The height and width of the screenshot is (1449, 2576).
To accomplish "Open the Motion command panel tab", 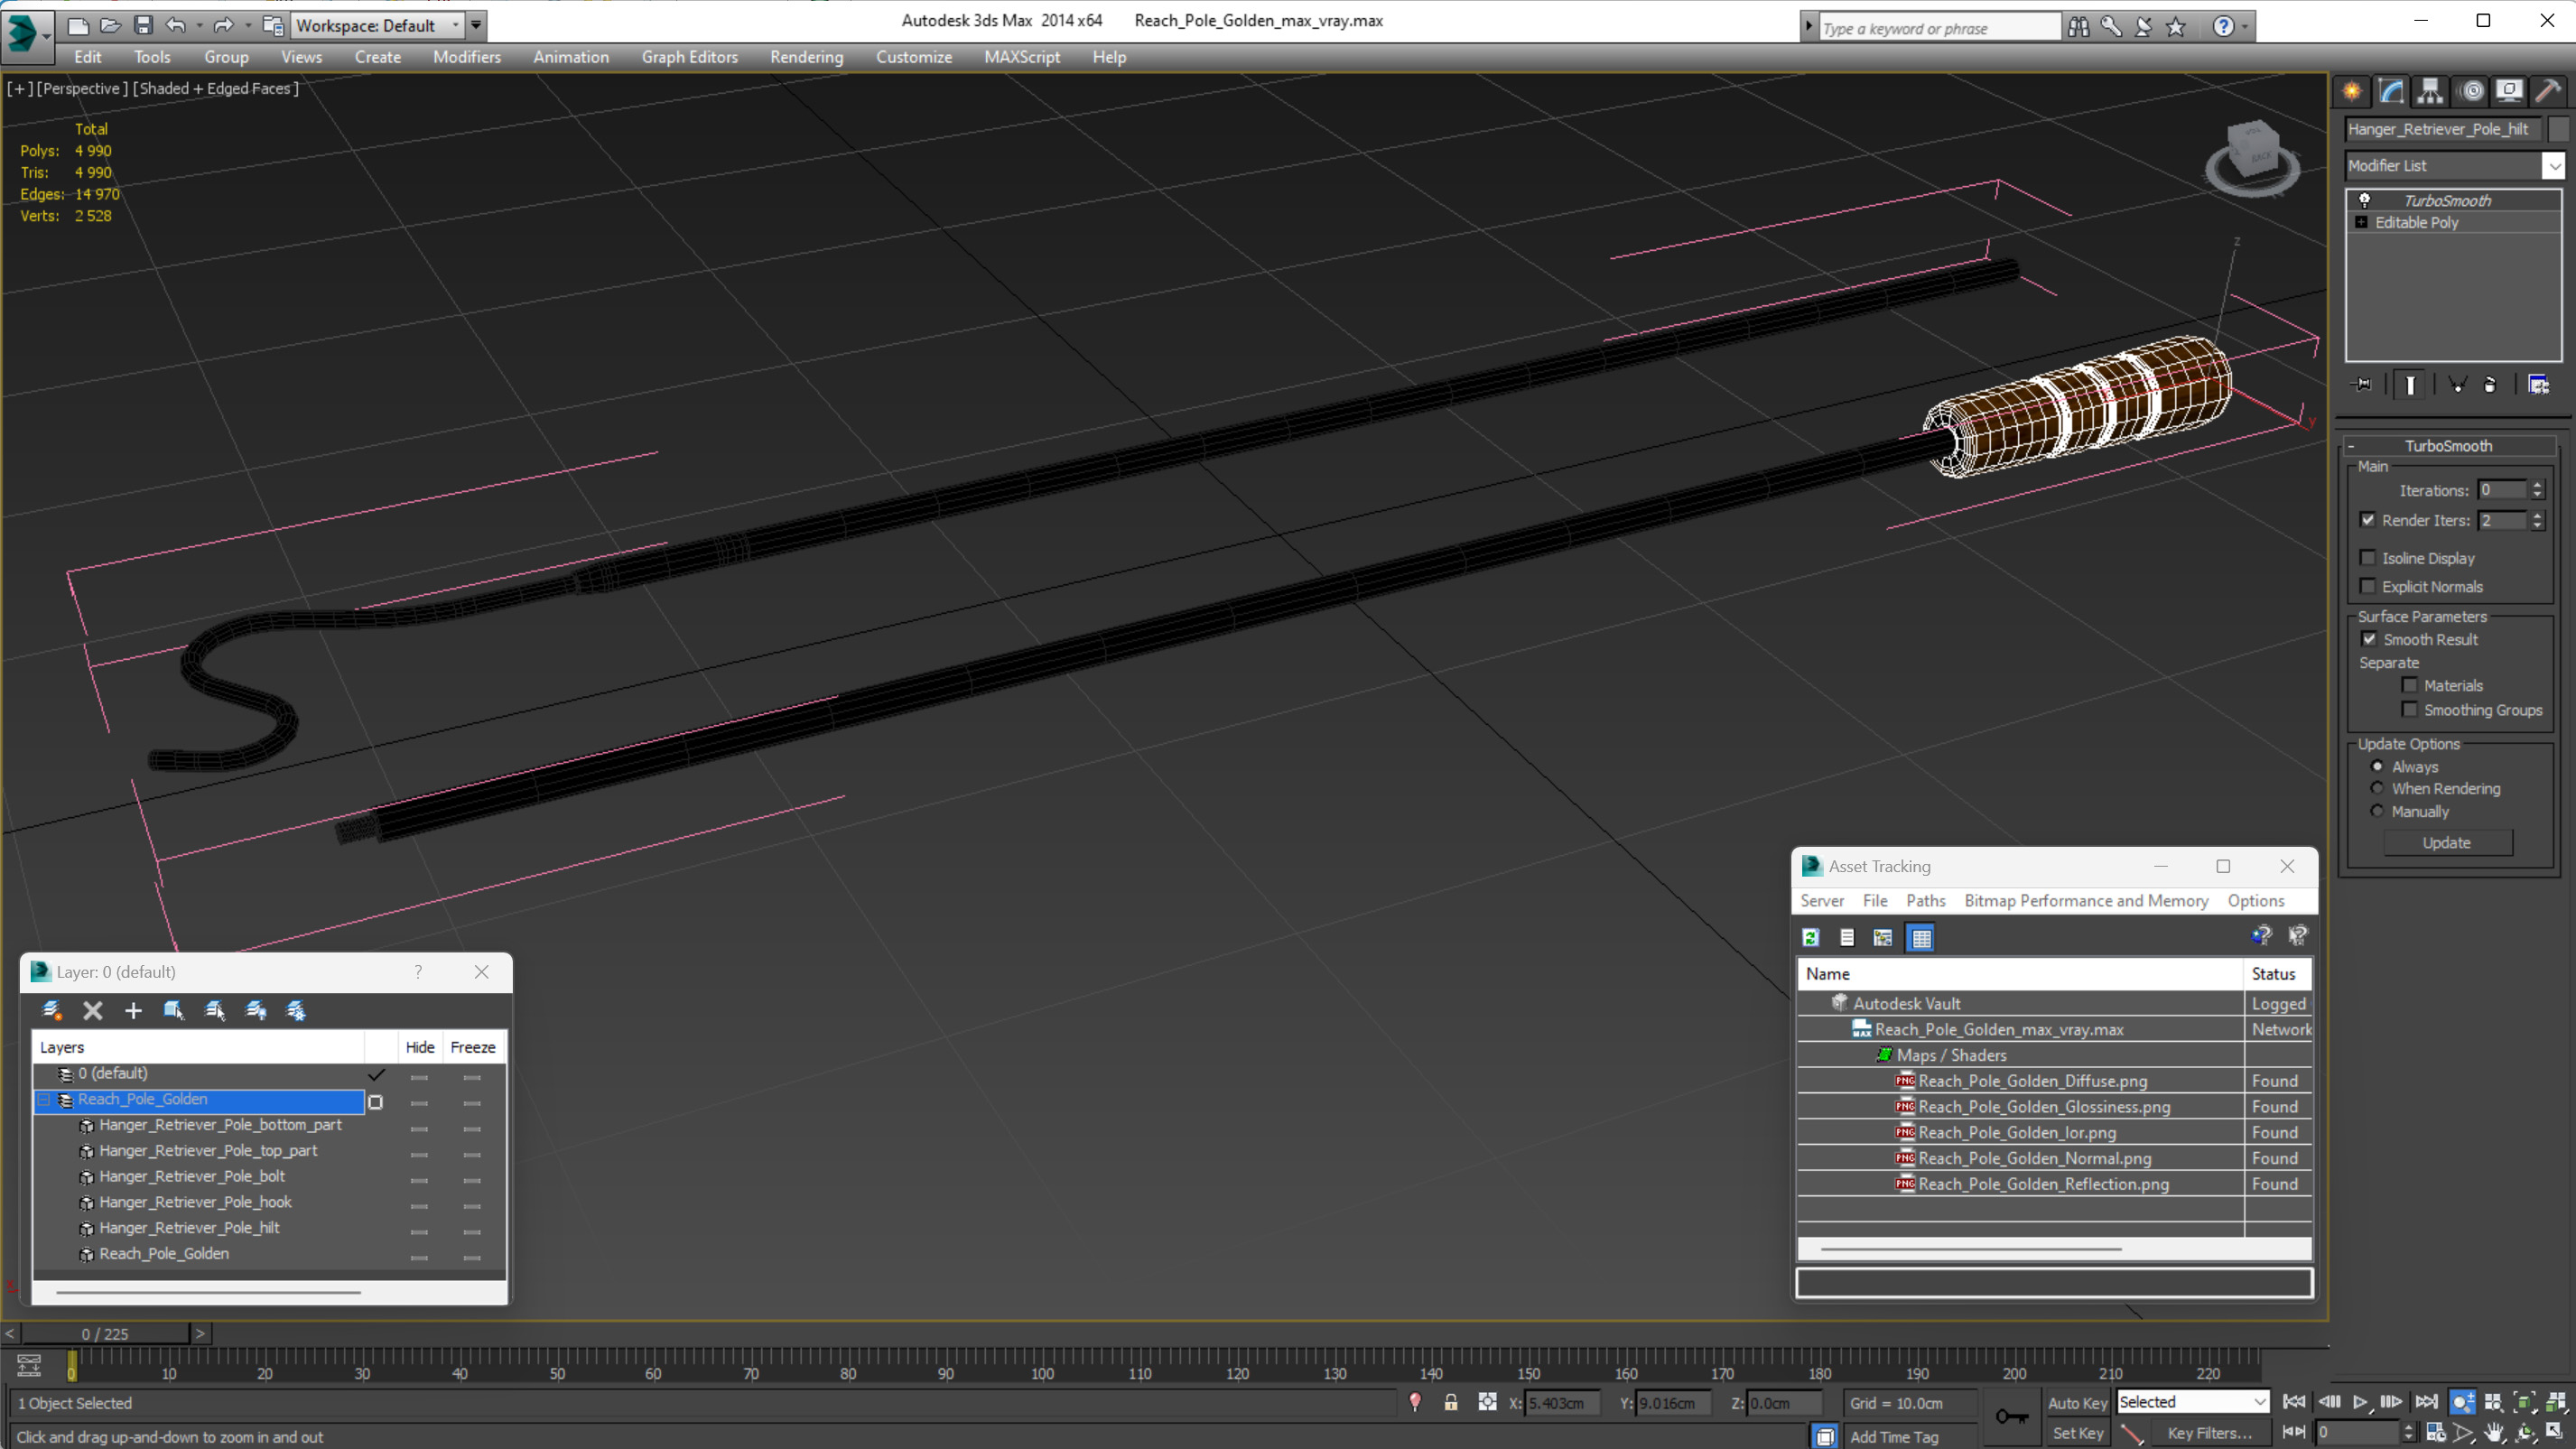I will (2470, 91).
